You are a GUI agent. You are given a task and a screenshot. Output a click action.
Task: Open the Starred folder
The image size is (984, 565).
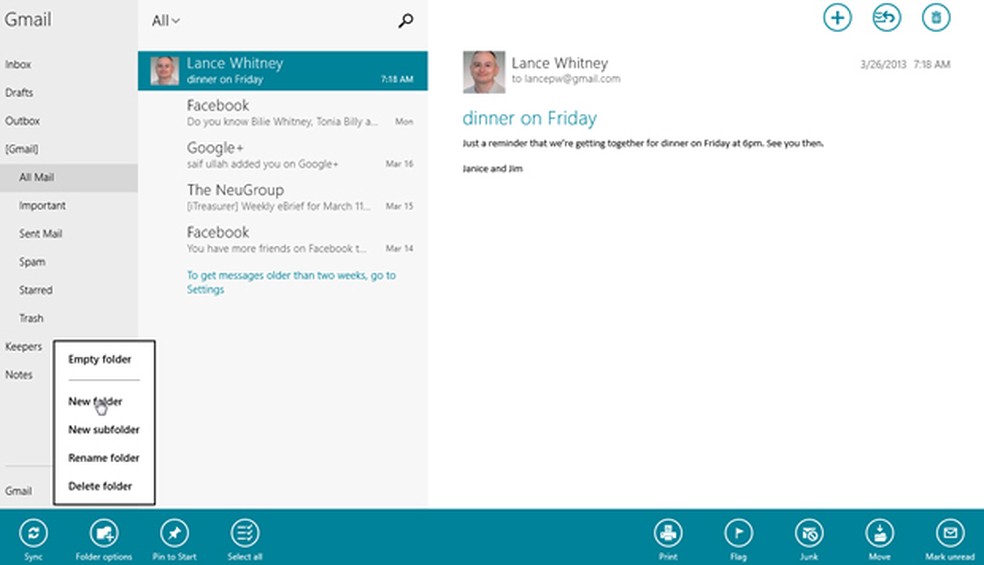tap(36, 290)
